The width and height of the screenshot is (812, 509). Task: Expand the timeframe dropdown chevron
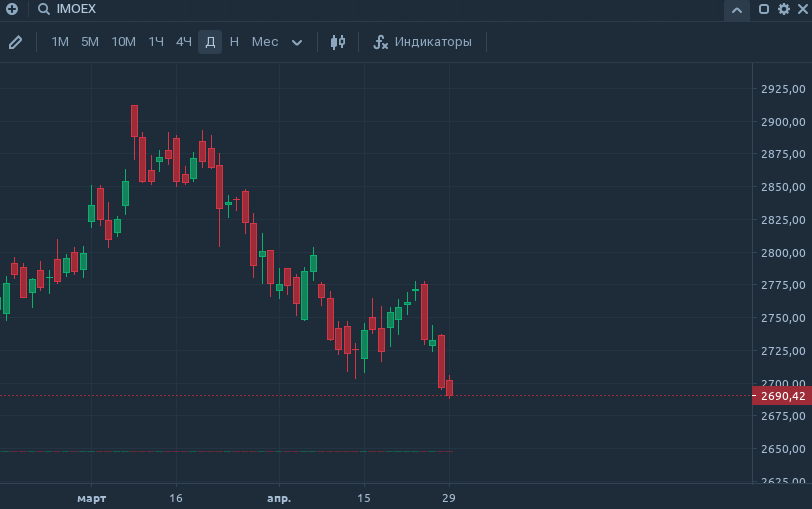click(x=297, y=42)
